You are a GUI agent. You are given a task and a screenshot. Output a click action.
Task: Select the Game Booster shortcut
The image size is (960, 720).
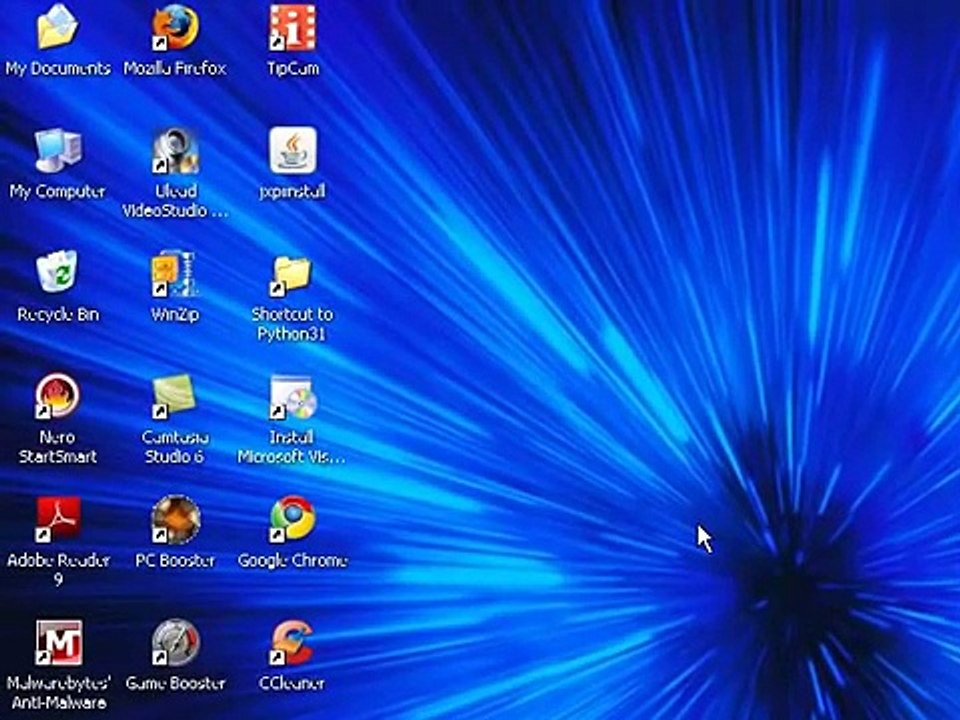click(175, 643)
